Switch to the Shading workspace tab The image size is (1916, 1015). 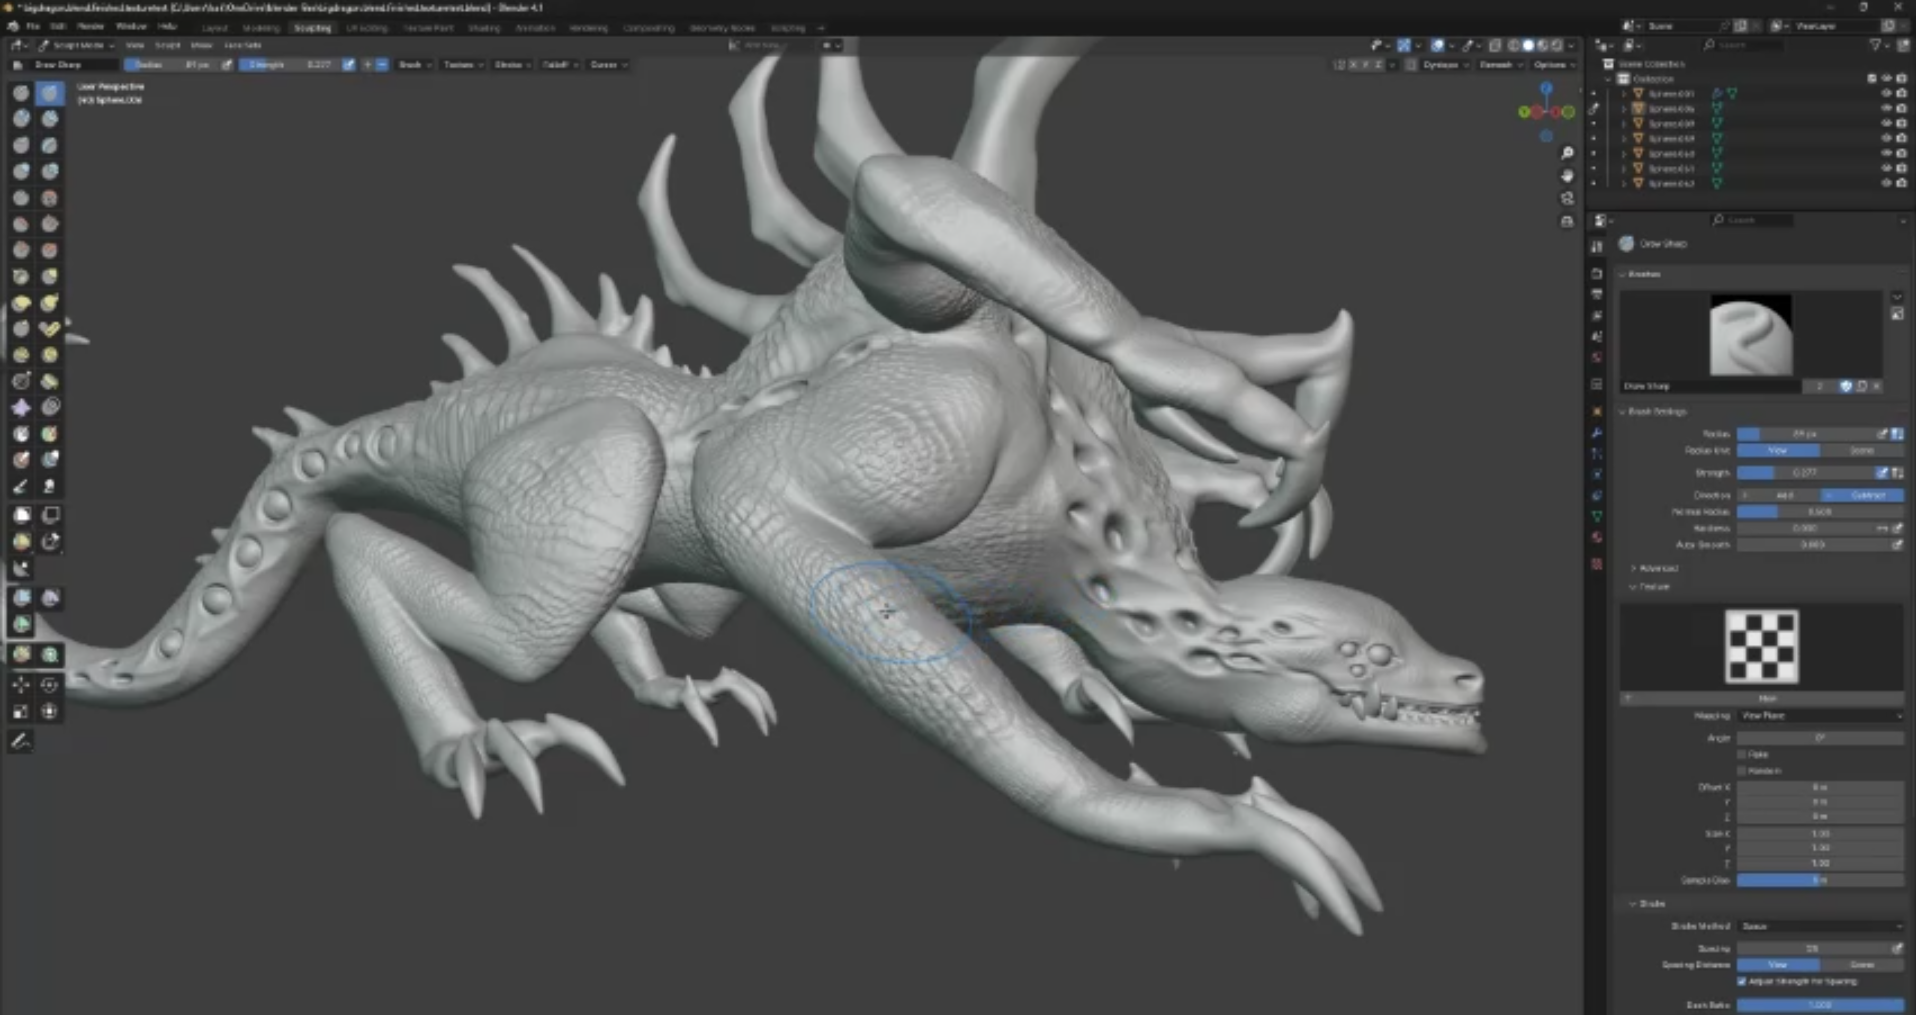(484, 28)
